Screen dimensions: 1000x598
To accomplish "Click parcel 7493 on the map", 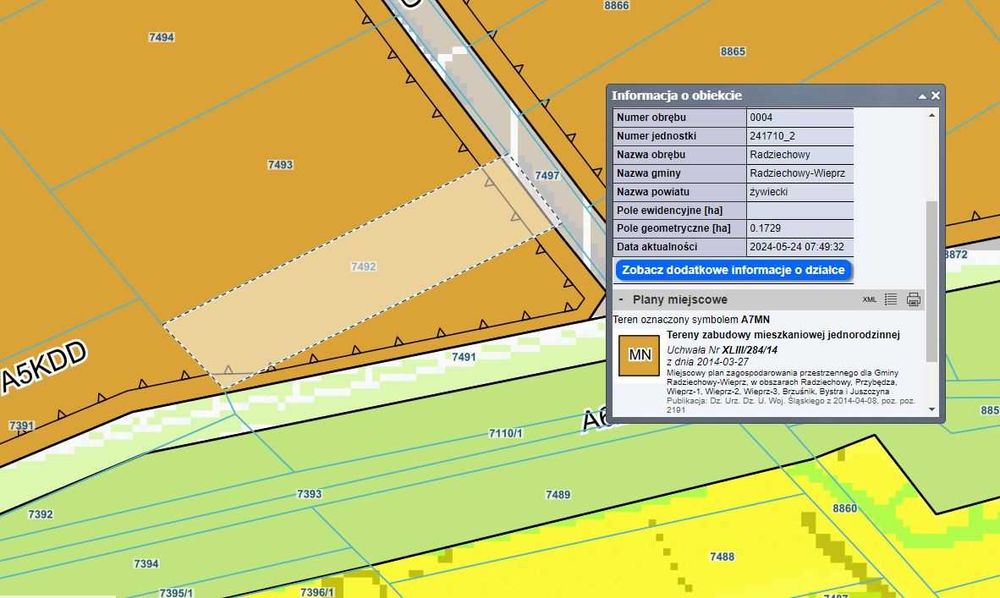I will pos(280,164).
